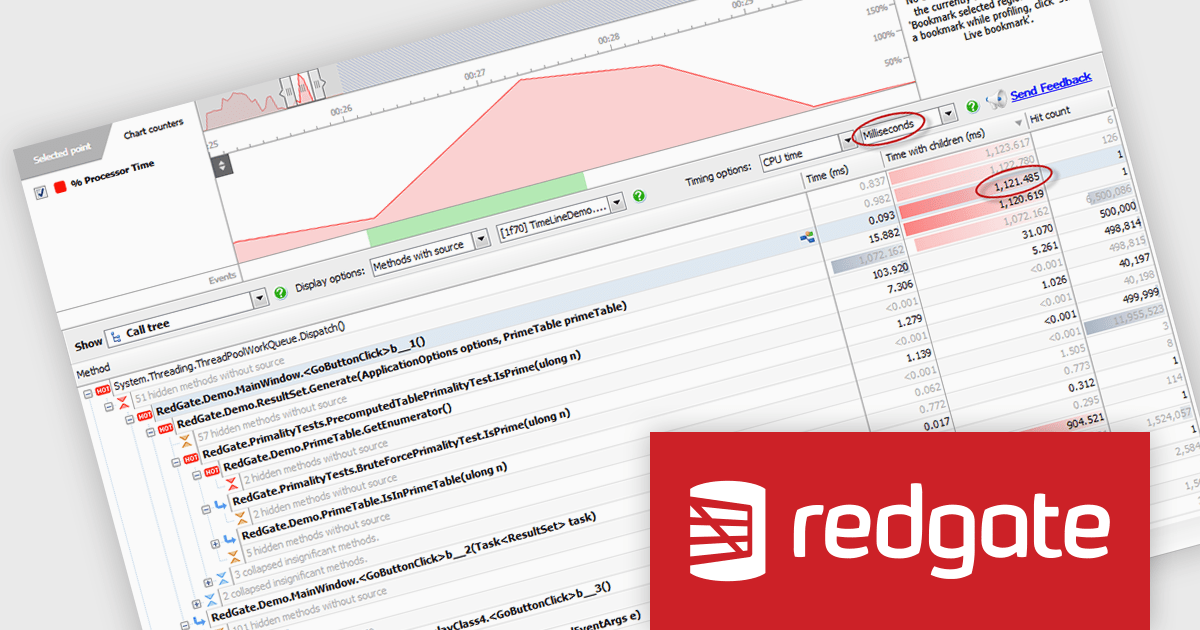Click the timeline vertical zoom stepper arrows
Screen dimensions: 1200x630
223,166
